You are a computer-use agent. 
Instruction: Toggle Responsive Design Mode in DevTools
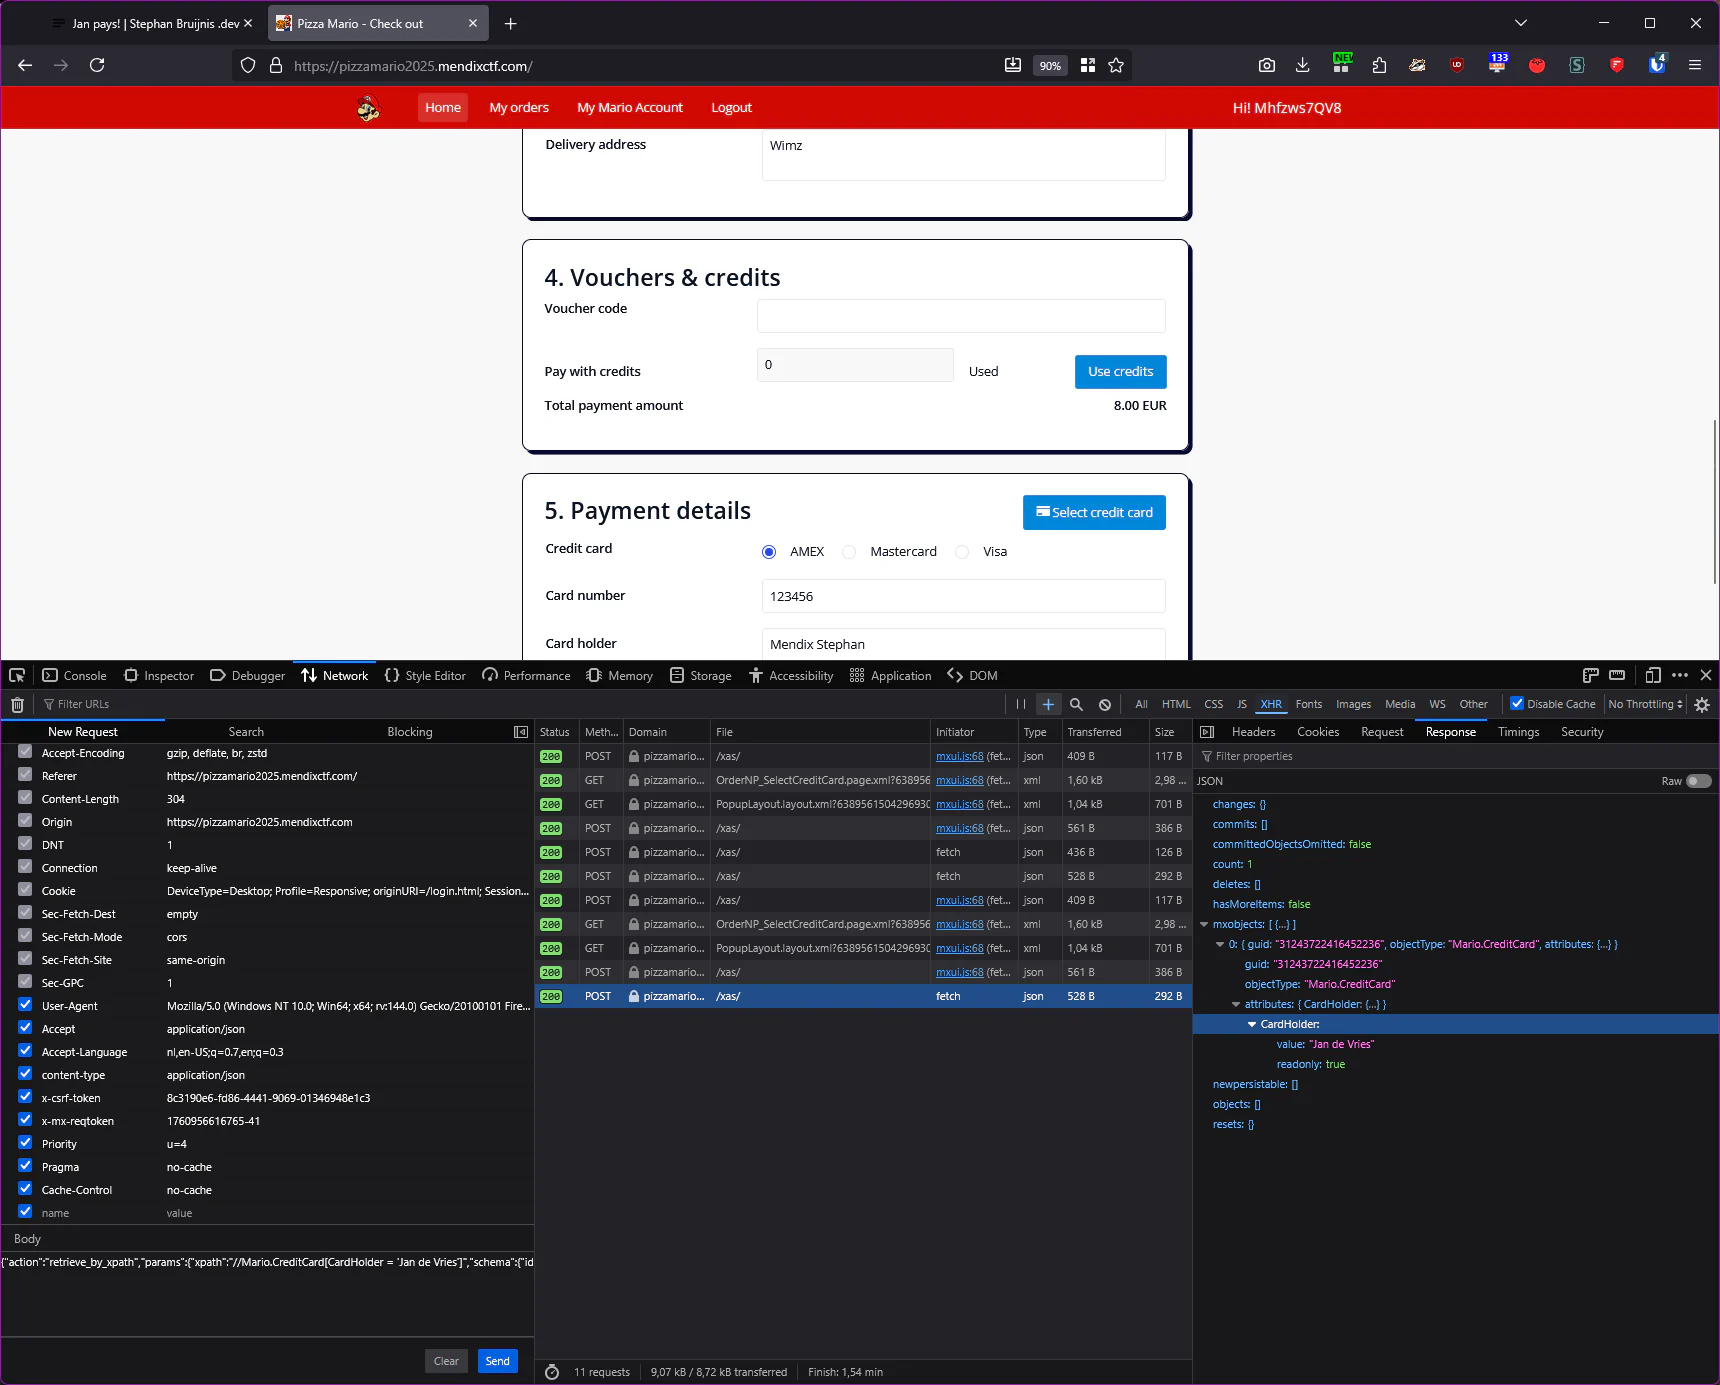pyautogui.click(x=1653, y=675)
